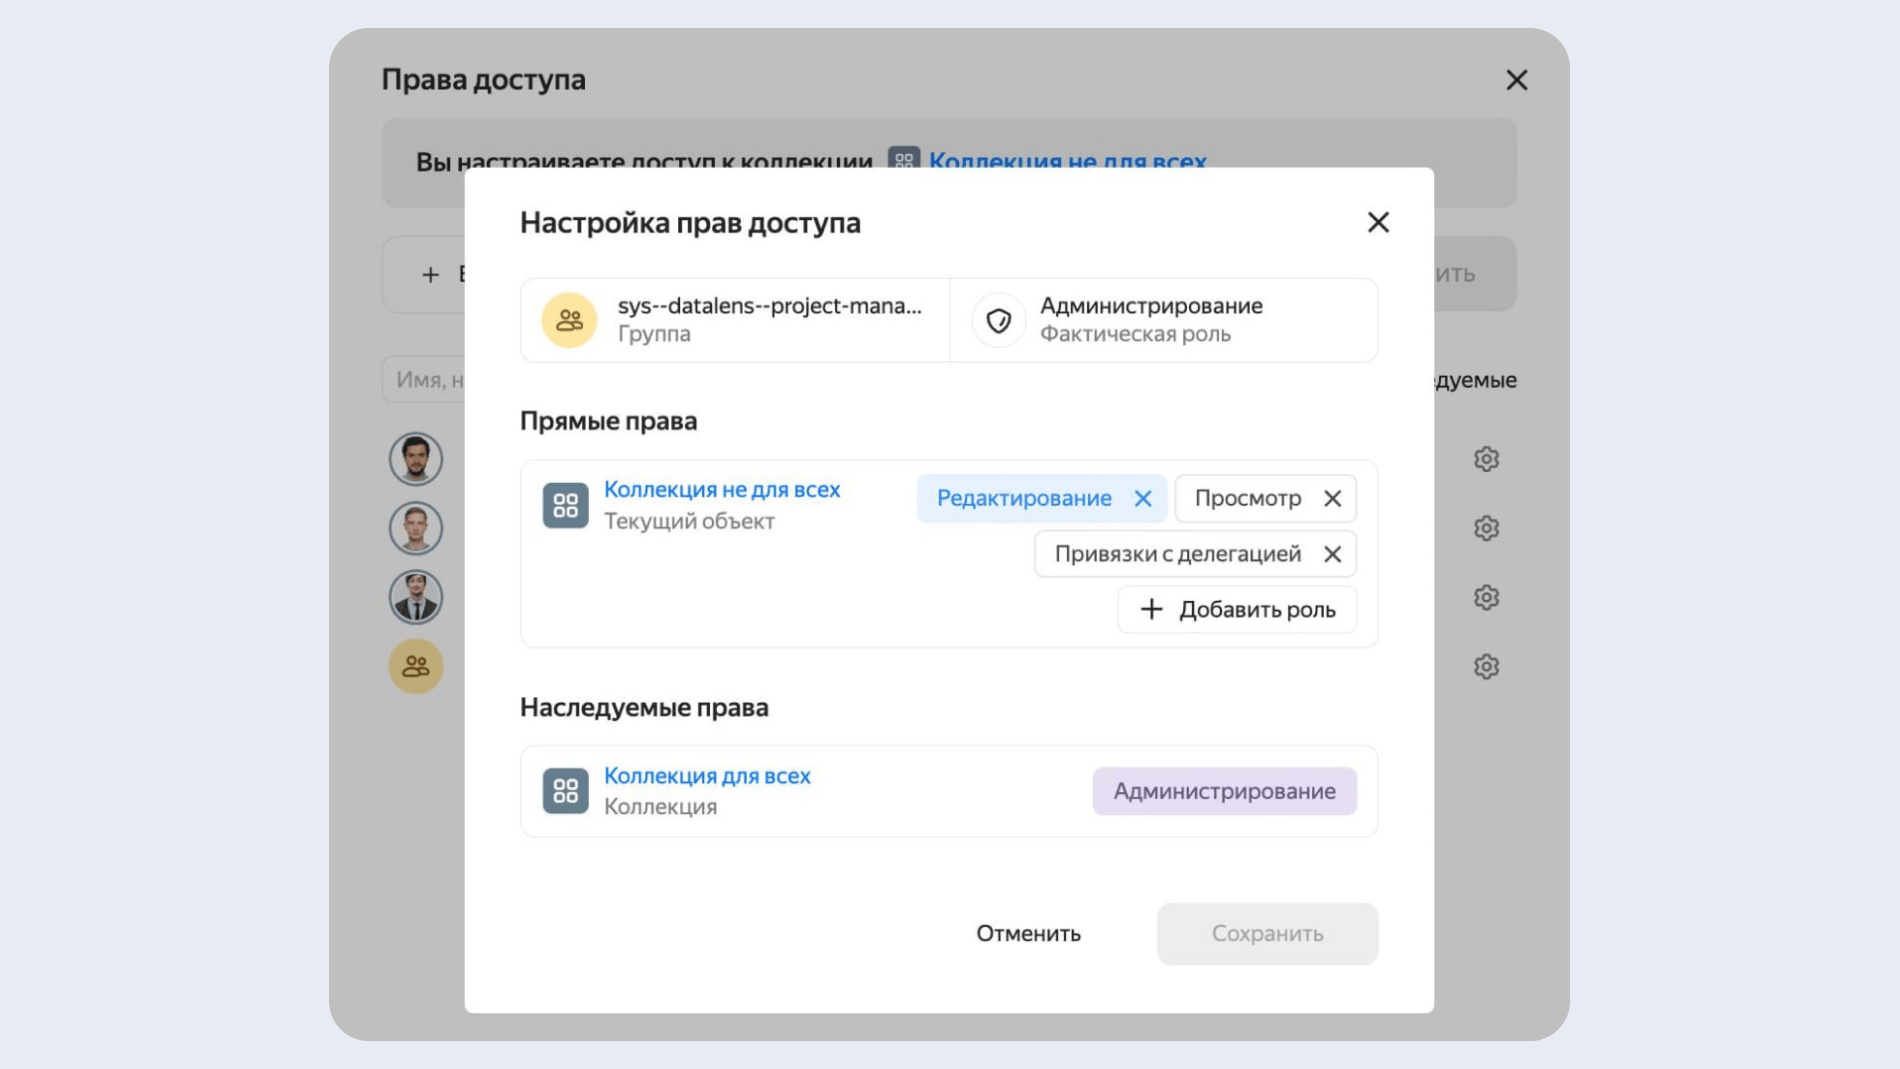
Task: Click the collection icon next to Текущий объект
Action: pos(565,505)
